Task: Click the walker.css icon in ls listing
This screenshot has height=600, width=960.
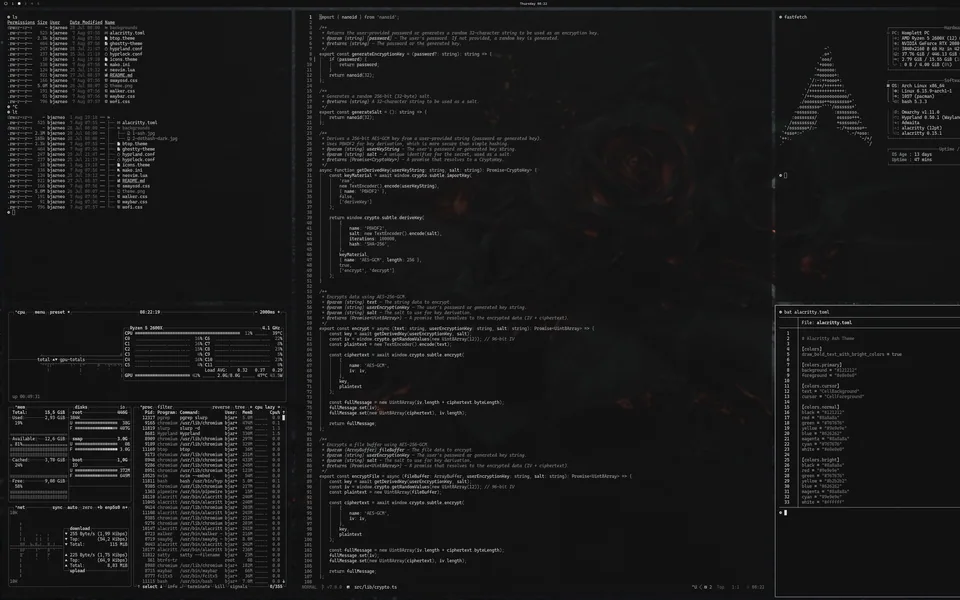Action: pos(107,91)
